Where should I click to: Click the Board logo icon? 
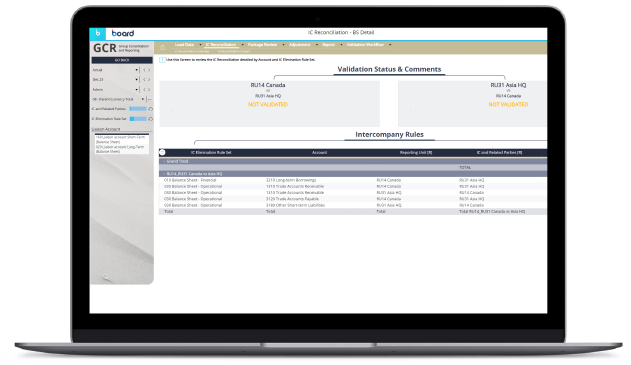tap(97, 33)
